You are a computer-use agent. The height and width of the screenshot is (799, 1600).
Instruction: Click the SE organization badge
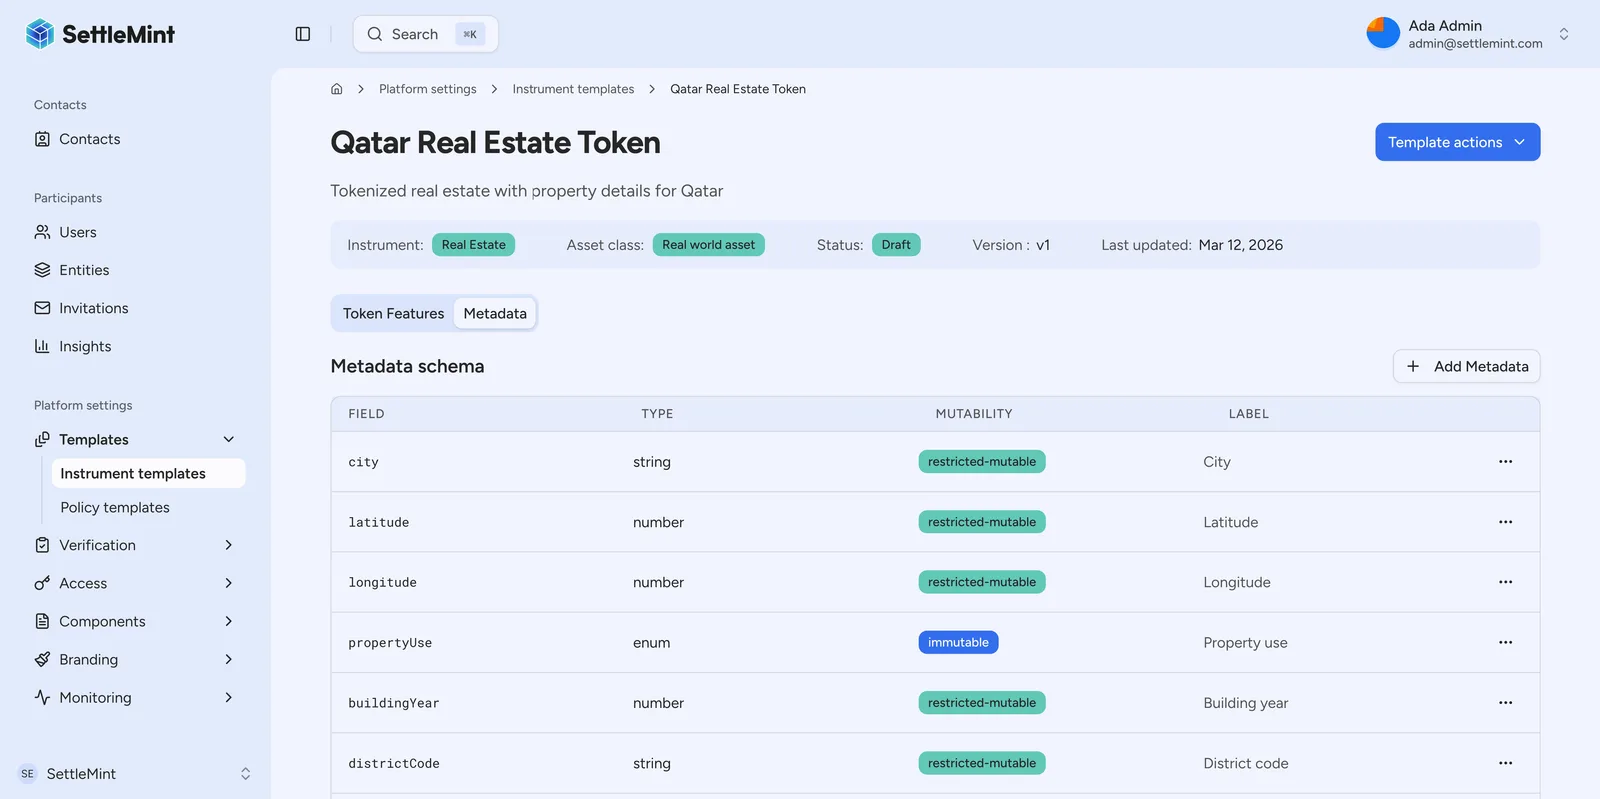click(x=27, y=774)
